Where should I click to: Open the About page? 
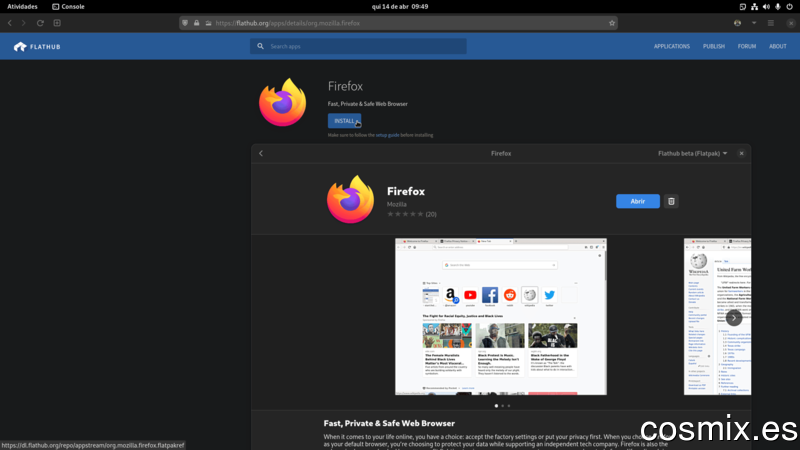pyautogui.click(x=778, y=46)
